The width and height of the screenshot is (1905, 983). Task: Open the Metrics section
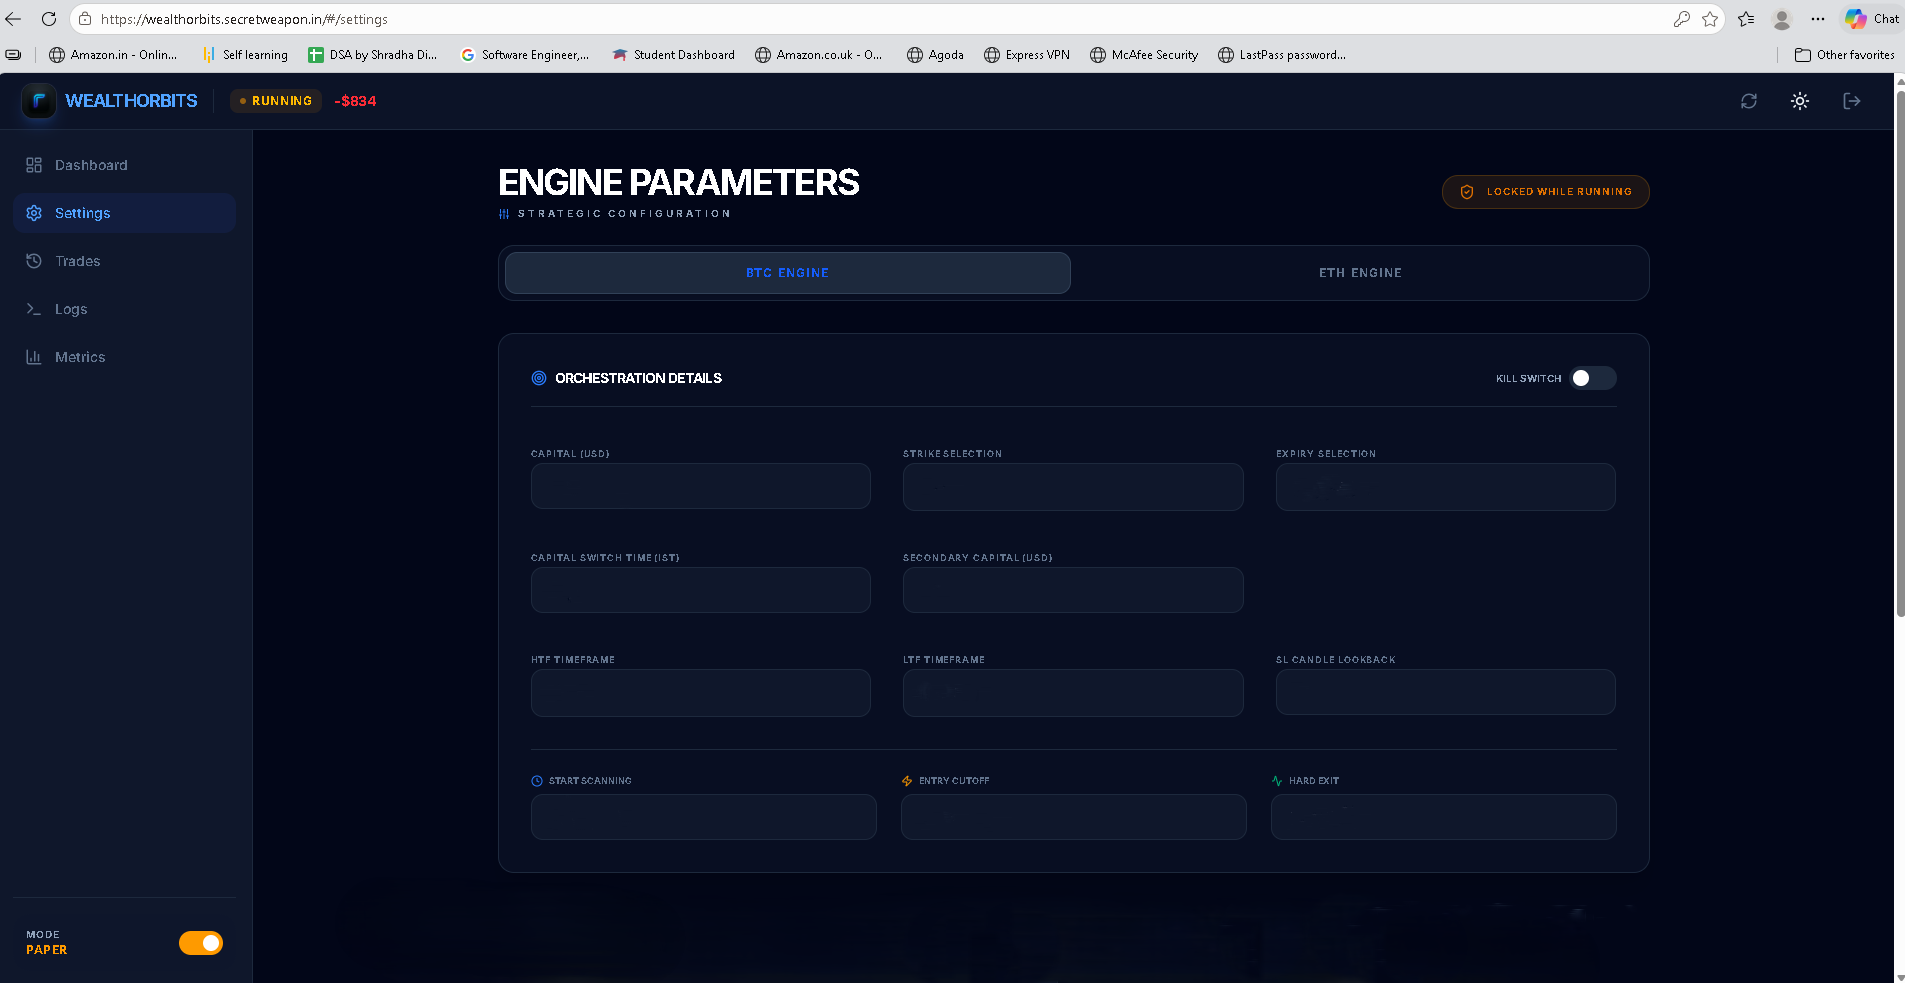click(125, 357)
